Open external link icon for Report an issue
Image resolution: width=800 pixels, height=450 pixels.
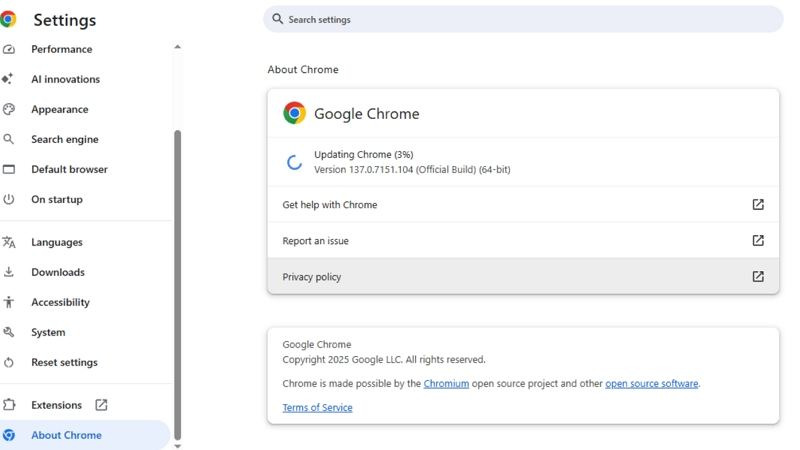pos(758,240)
